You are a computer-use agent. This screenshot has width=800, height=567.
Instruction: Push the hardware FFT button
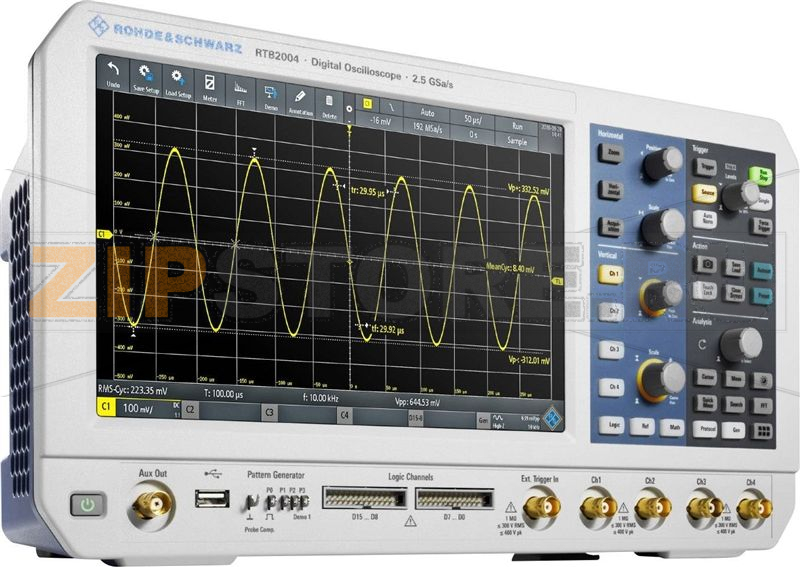[x=763, y=406]
